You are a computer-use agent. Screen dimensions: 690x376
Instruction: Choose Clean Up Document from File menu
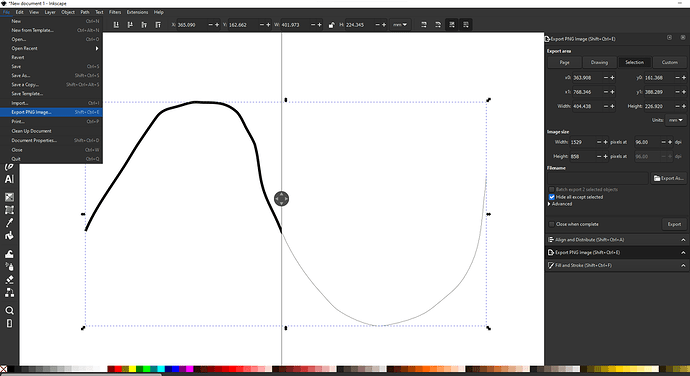pyautogui.click(x=51, y=131)
